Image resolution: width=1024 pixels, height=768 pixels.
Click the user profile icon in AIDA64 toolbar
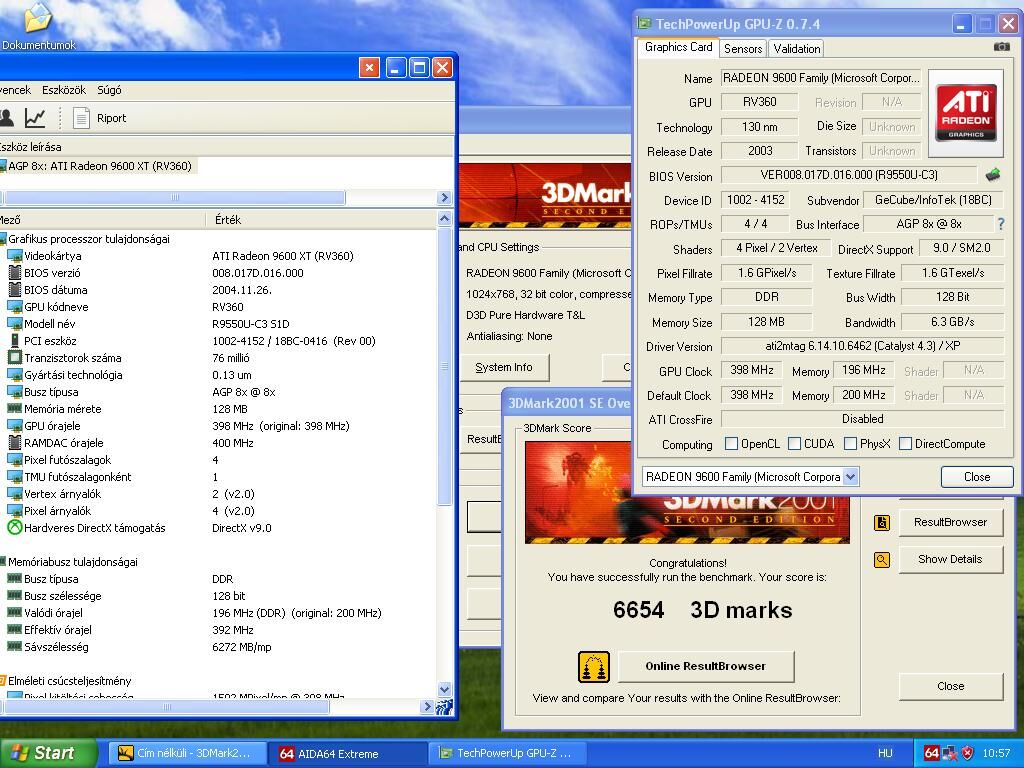pos(7,118)
